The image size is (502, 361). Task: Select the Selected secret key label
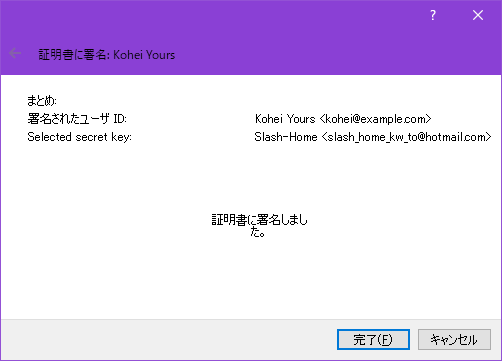click(79, 137)
